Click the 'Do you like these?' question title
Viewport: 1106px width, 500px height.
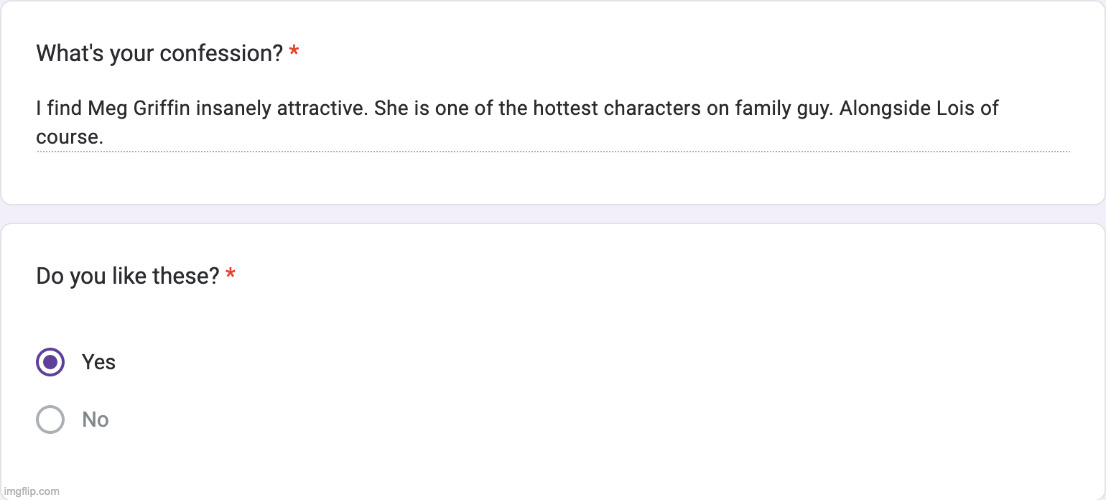[127, 276]
